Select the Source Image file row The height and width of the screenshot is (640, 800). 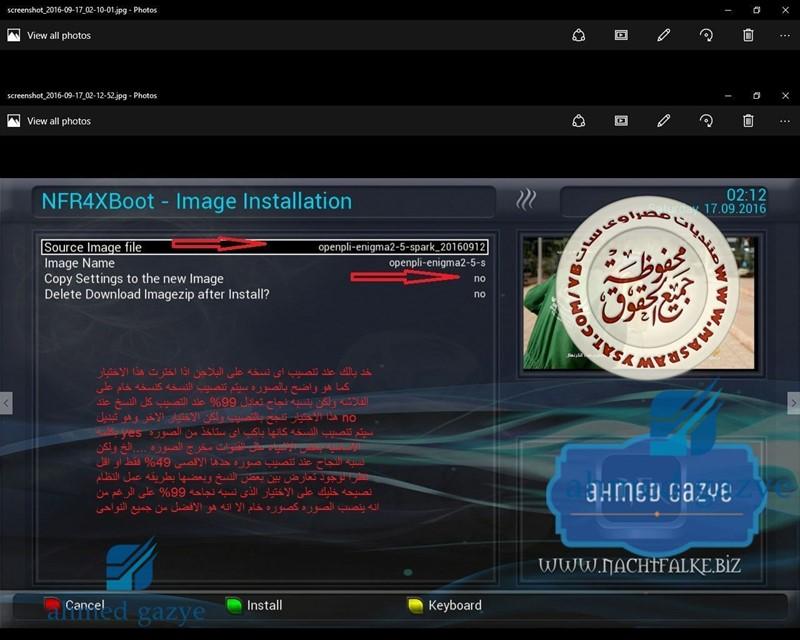point(265,247)
